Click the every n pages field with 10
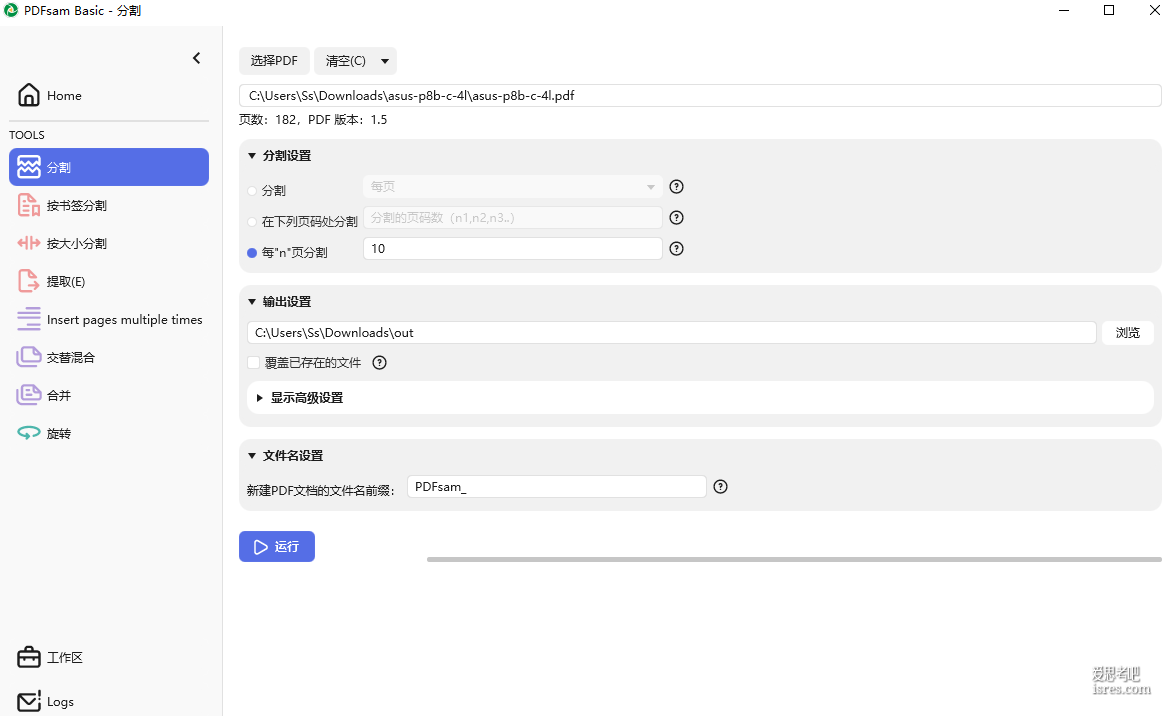Viewport: 1175px width, 716px height. [513, 249]
